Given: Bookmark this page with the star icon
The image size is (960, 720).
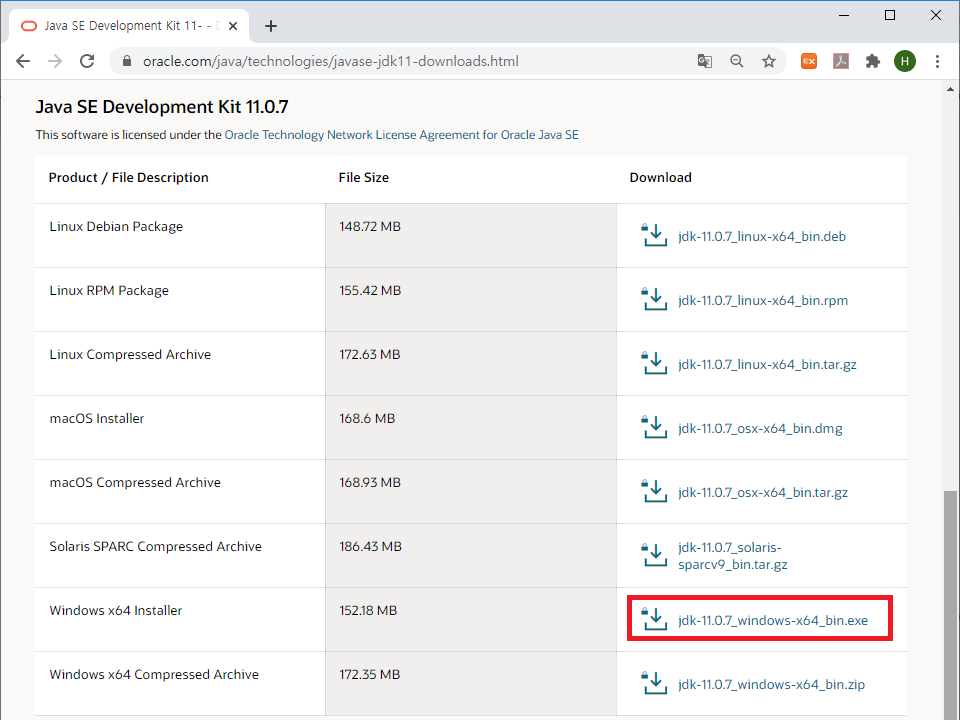Looking at the screenshot, I should point(769,61).
